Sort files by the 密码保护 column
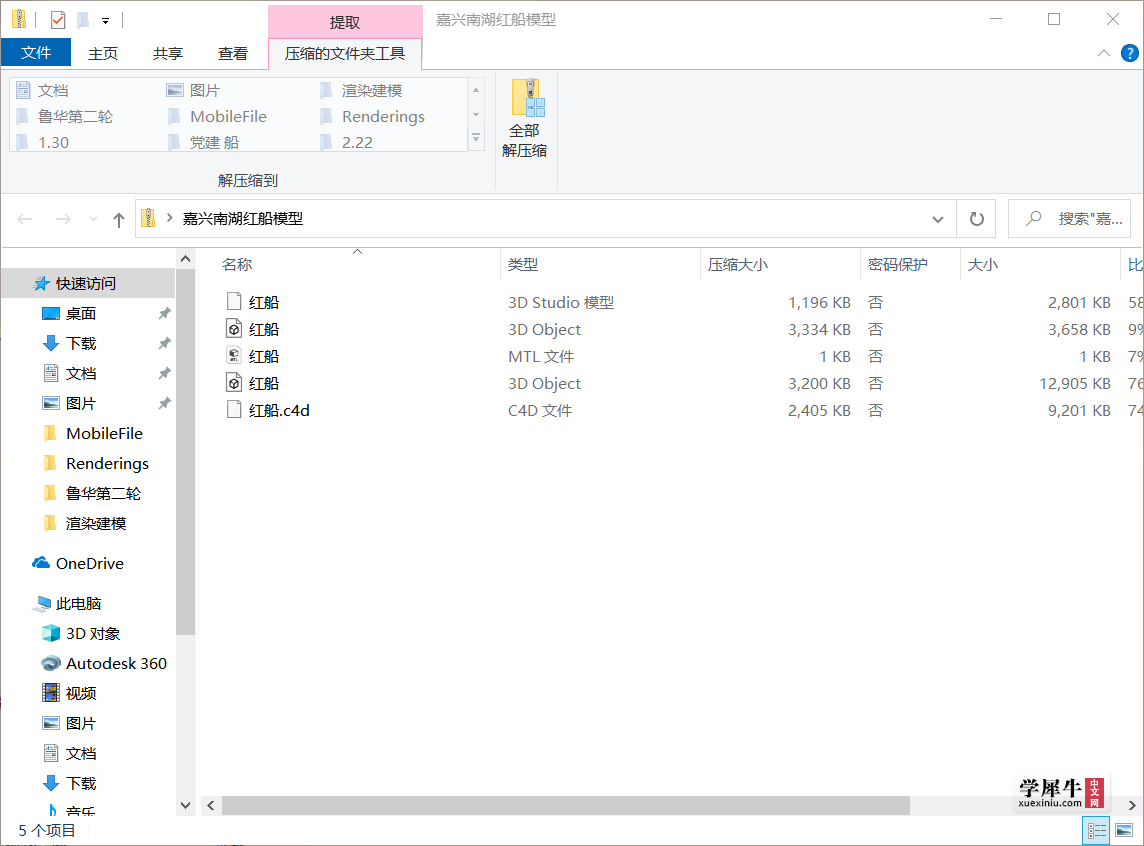Image resolution: width=1144 pixels, height=846 pixels. pos(897,265)
